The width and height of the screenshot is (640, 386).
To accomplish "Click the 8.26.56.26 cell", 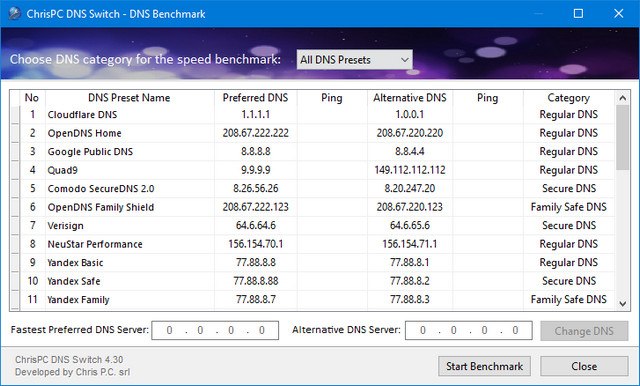I will point(256,189).
